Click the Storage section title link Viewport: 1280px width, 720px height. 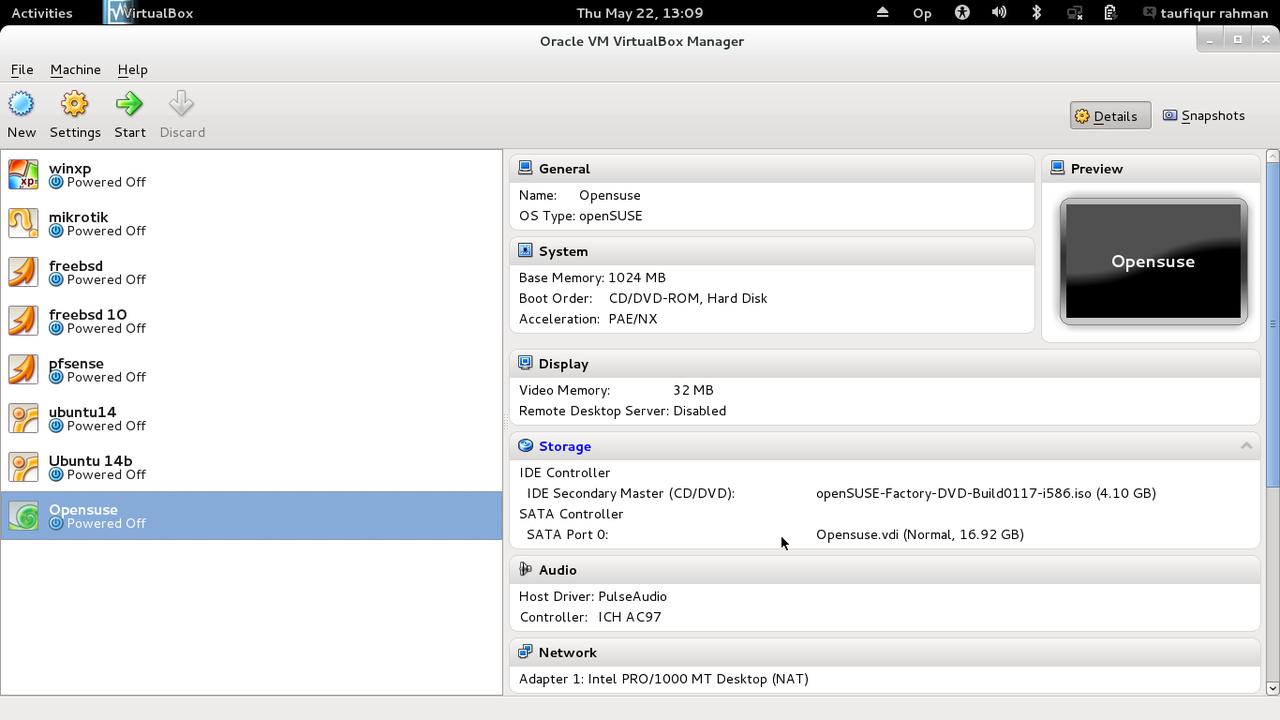point(564,446)
